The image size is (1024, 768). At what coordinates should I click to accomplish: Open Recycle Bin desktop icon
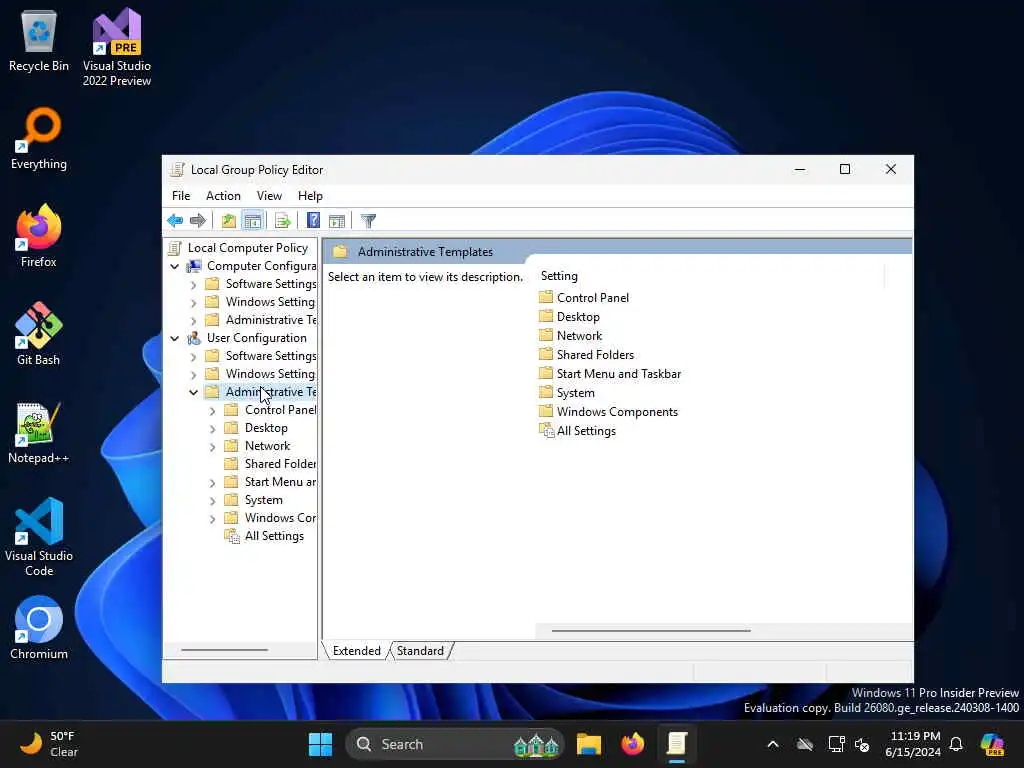[39, 40]
